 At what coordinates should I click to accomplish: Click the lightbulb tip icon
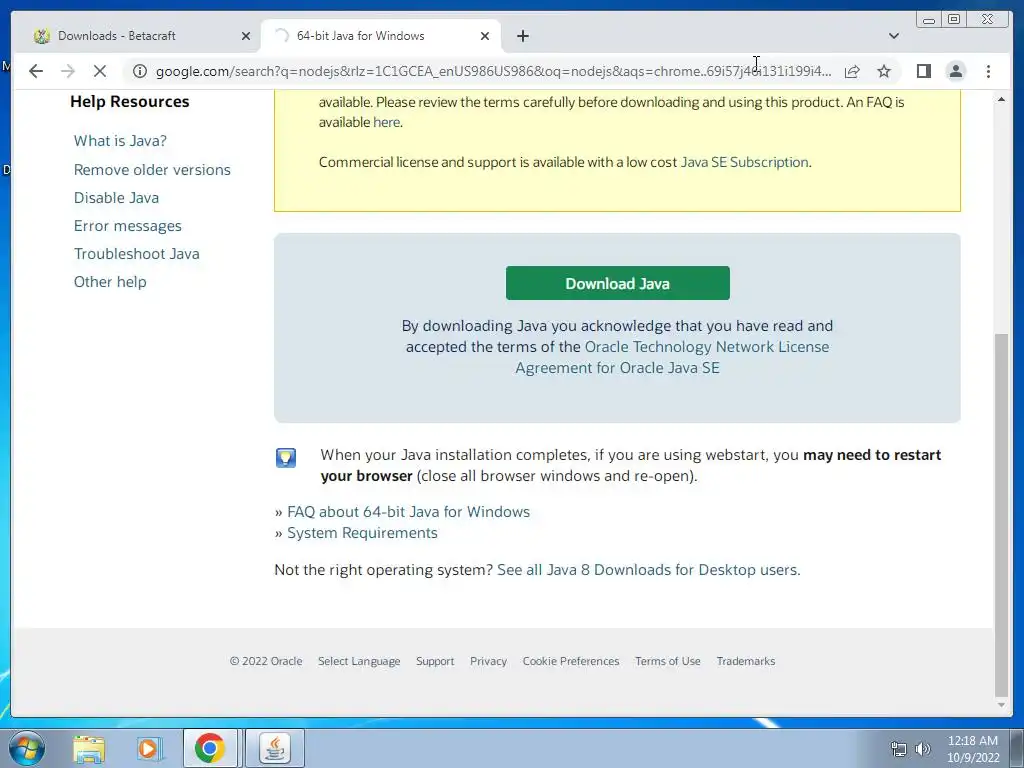[285, 457]
